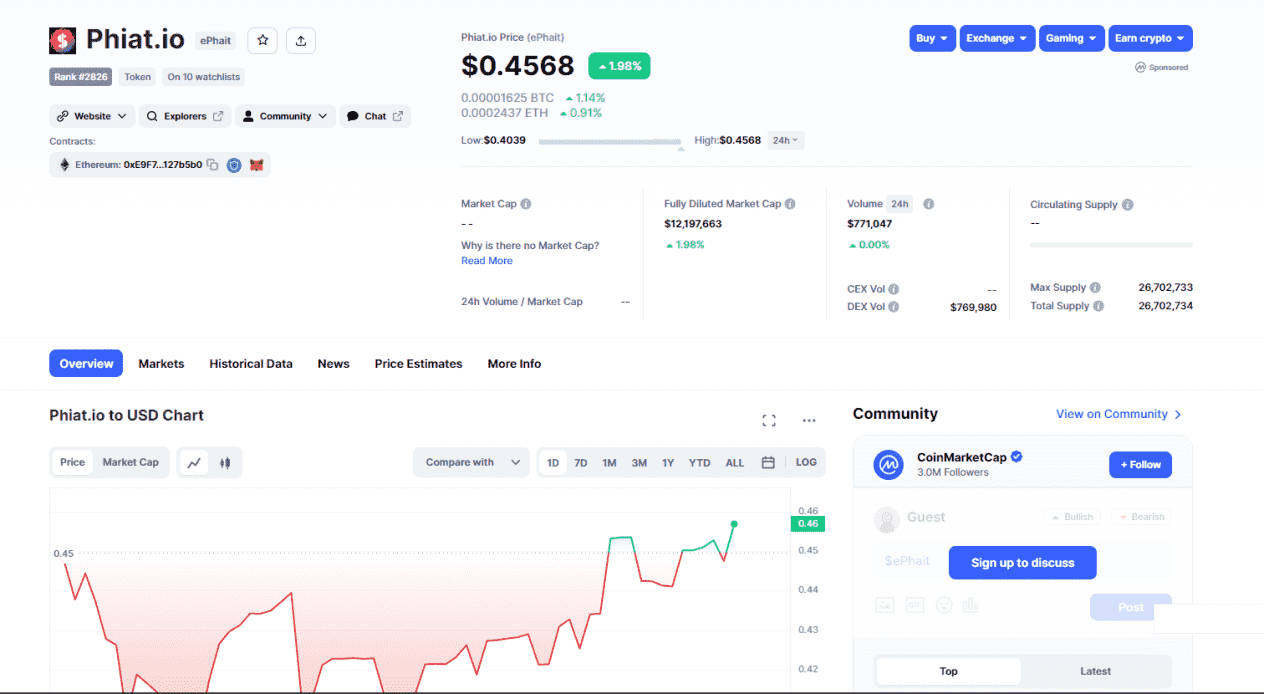Show chart by Price
This screenshot has width=1264, height=694.
click(72, 462)
